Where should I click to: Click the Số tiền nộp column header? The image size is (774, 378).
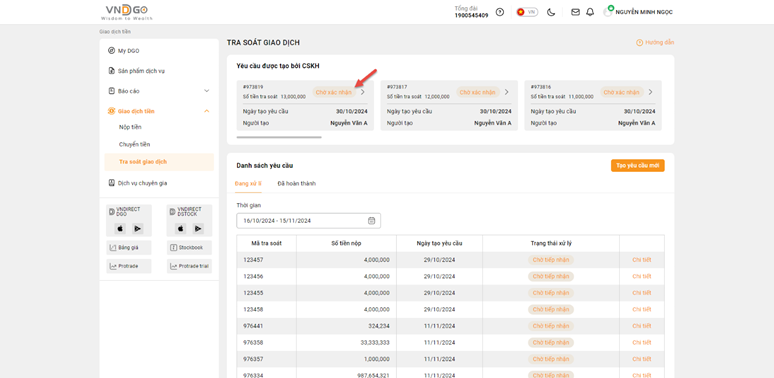346,243
